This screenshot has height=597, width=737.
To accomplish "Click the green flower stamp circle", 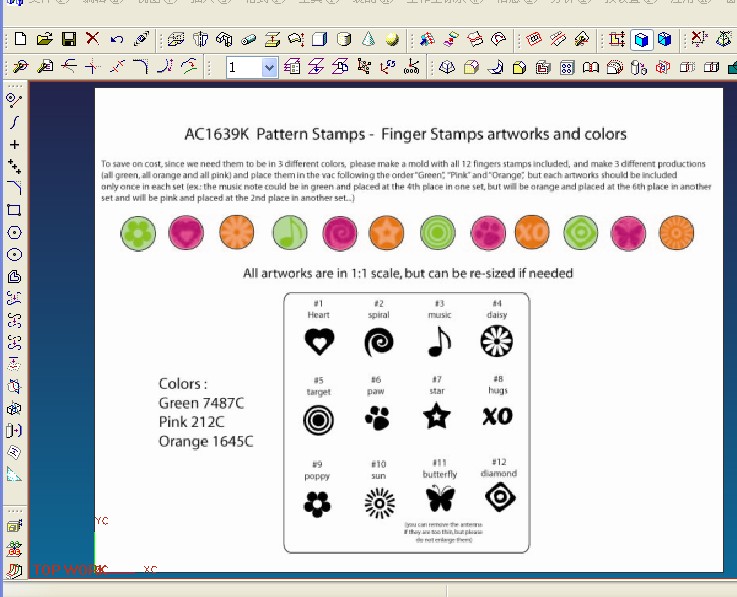I will coord(138,234).
